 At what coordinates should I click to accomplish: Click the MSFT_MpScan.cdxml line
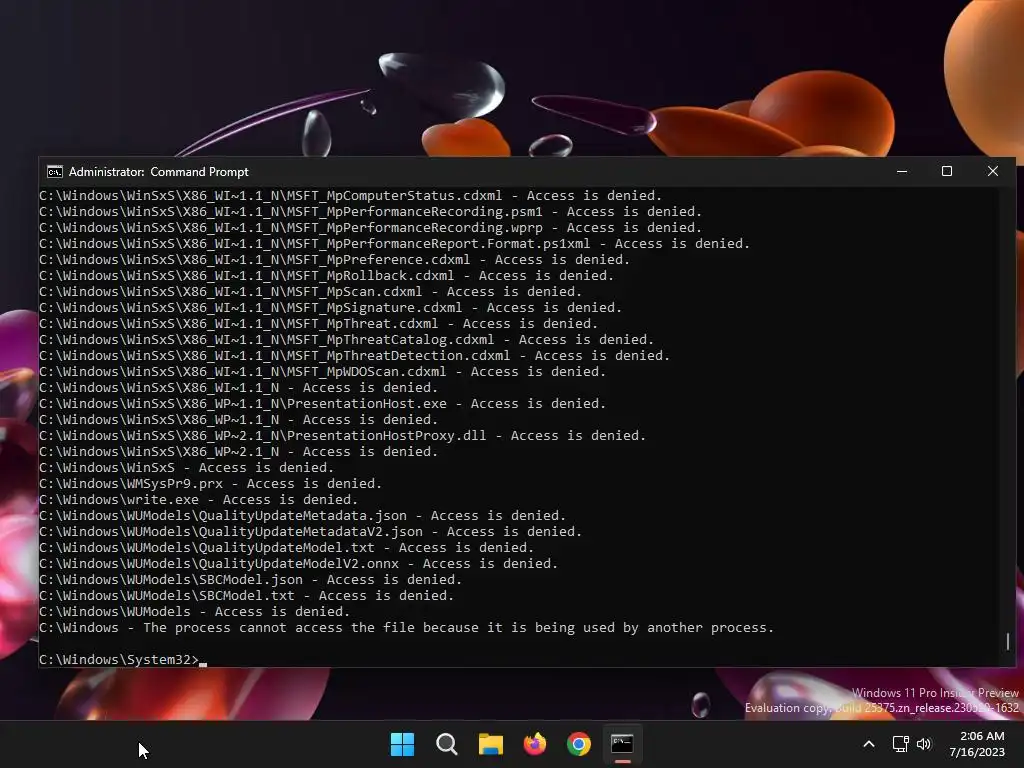(x=310, y=292)
